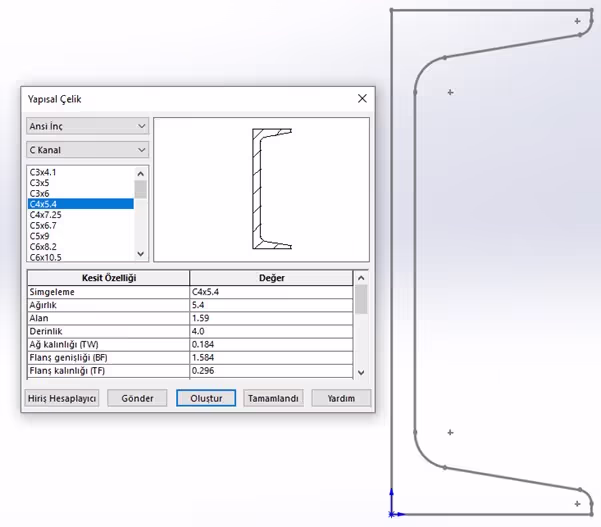This screenshot has width=601, height=527.
Task: Click the properties table scrollbar thumb
Action: pos(361,299)
